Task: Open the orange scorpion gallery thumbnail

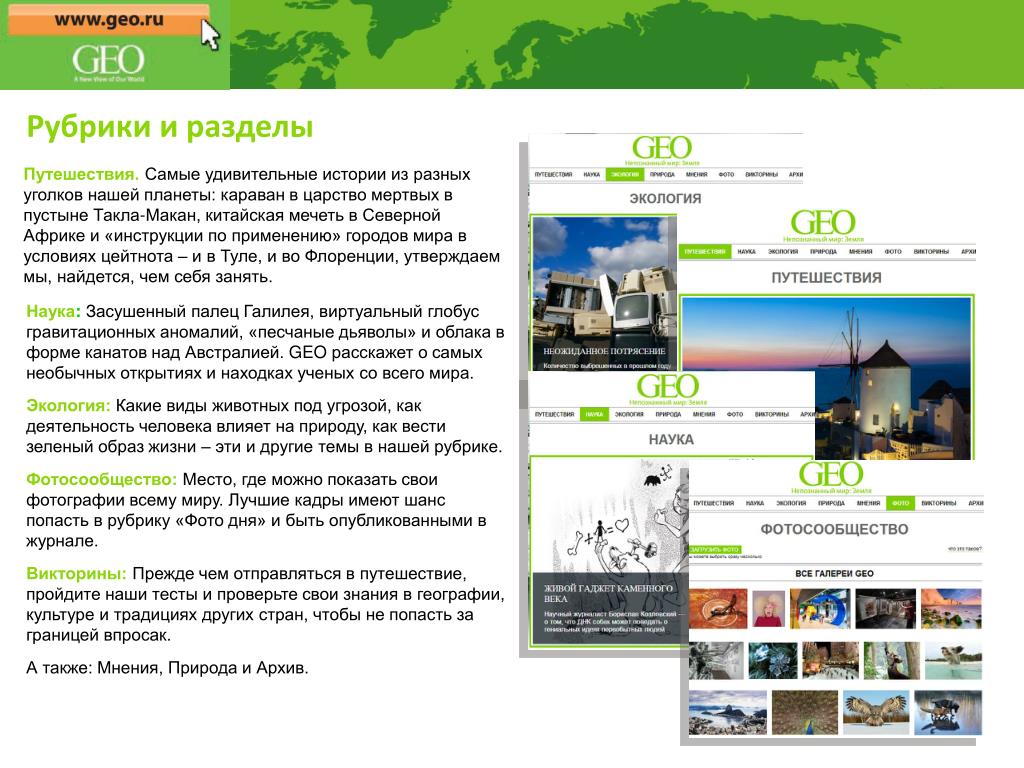Action: click(718, 608)
